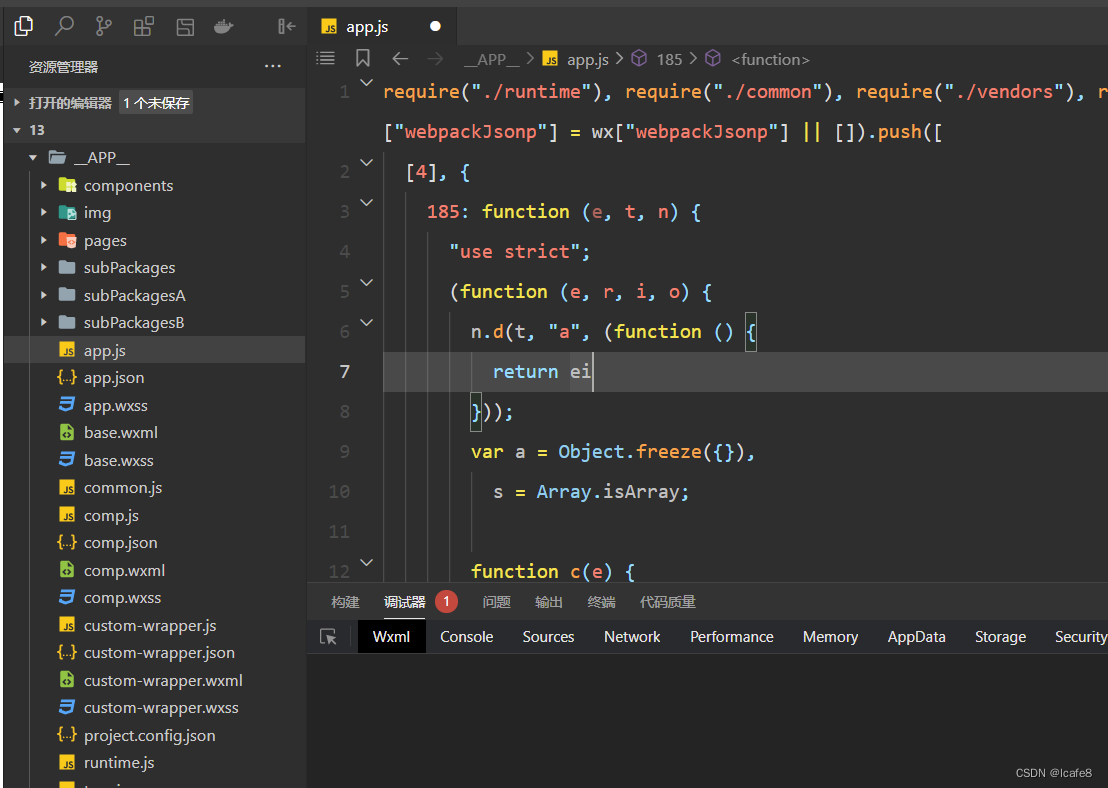Open the Storage devtools tab
The image size is (1108, 788).
click(x=1000, y=637)
